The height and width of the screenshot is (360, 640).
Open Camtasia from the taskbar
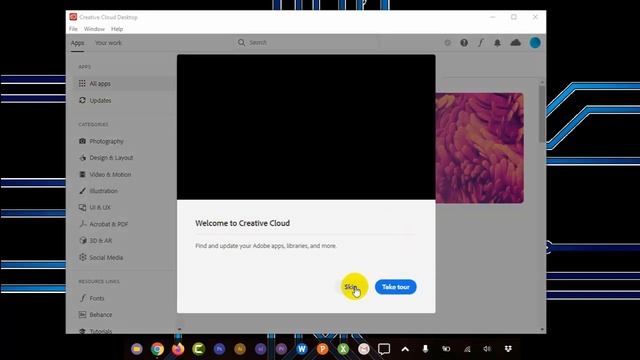coord(198,349)
